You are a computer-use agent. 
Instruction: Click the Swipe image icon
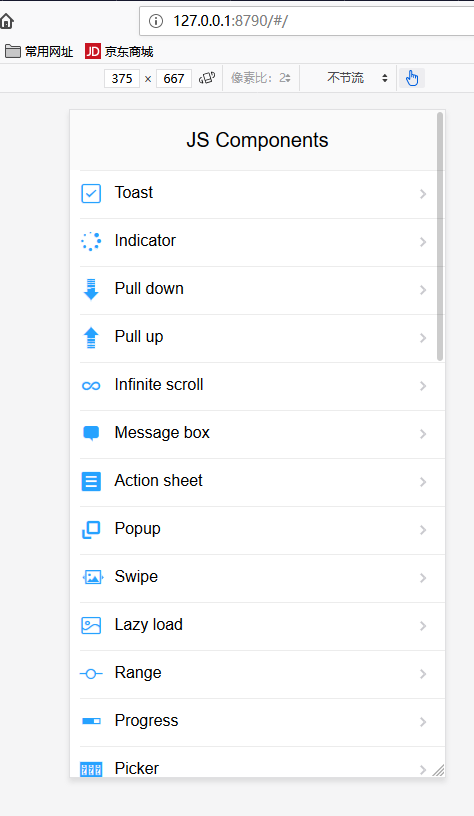[93, 577]
